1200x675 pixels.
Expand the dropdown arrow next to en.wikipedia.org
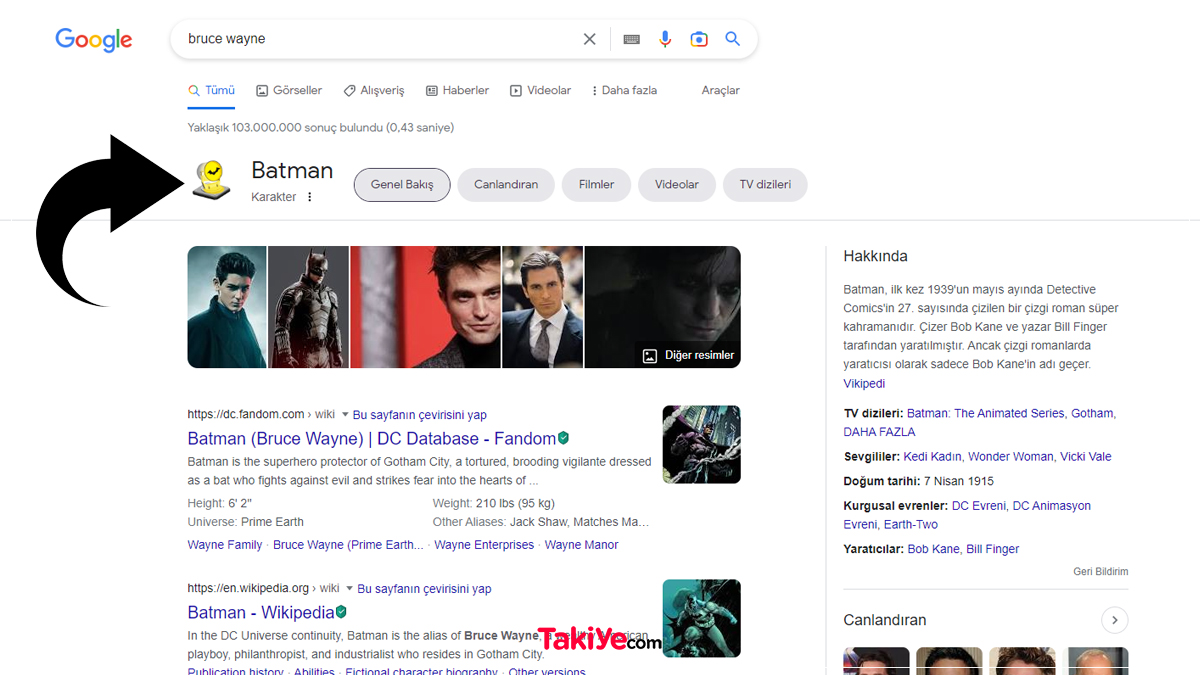point(350,588)
